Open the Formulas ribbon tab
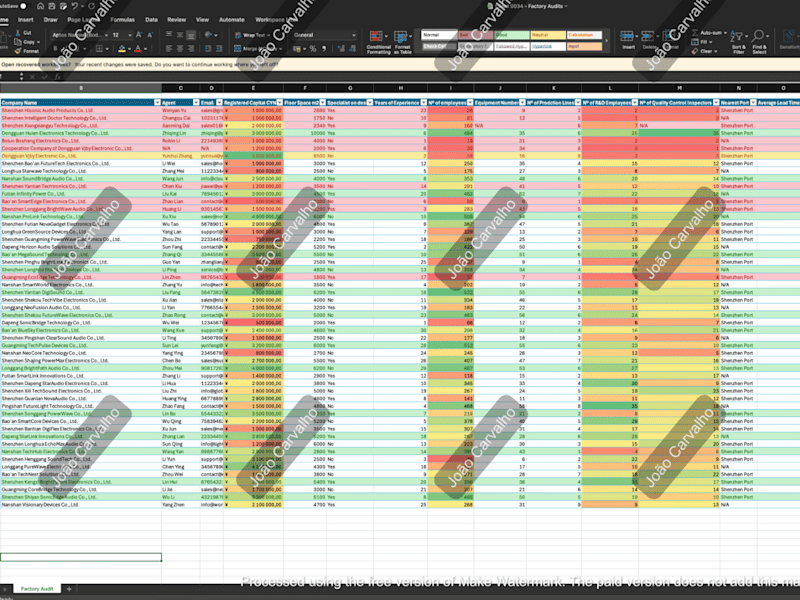This screenshot has height=600, width=800. (x=122, y=20)
